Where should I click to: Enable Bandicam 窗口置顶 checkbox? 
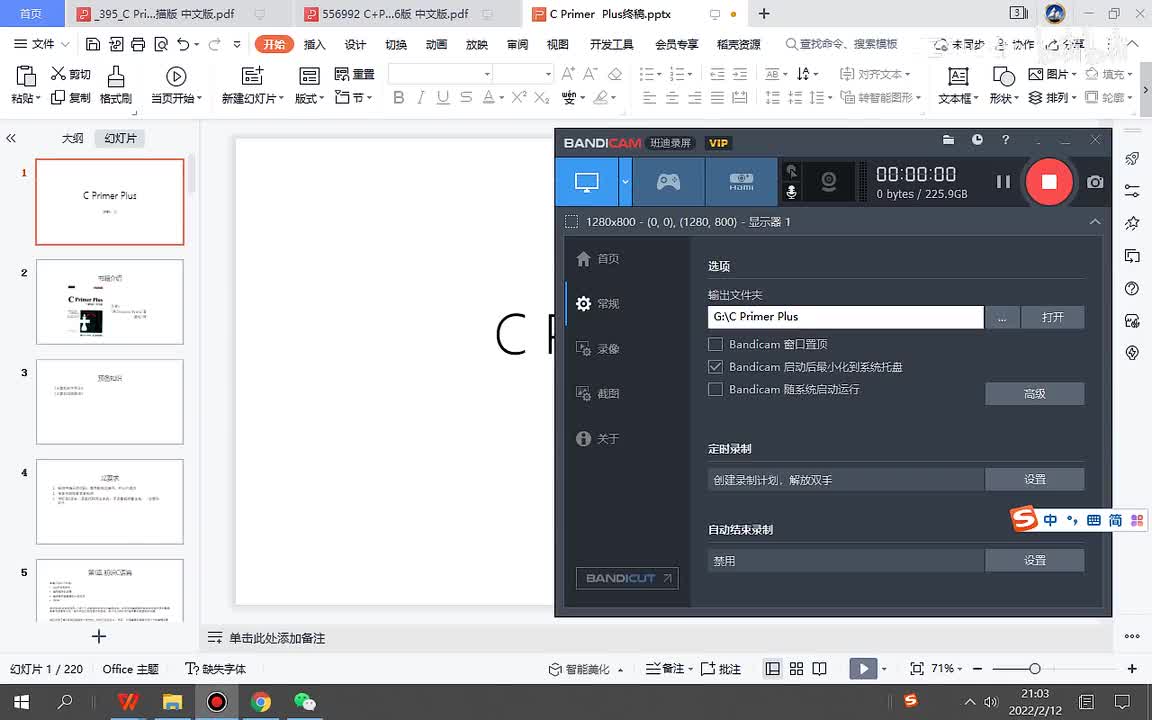pyautogui.click(x=715, y=344)
